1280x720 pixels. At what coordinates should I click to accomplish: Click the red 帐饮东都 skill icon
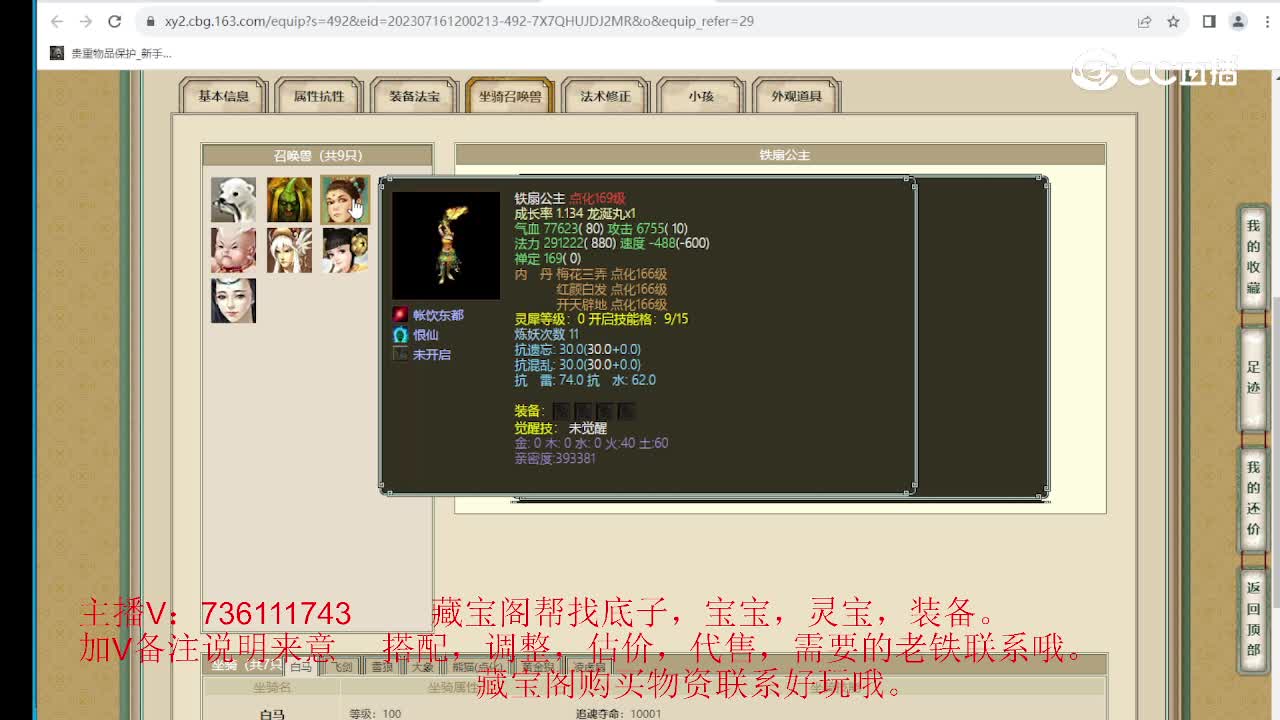coord(399,313)
